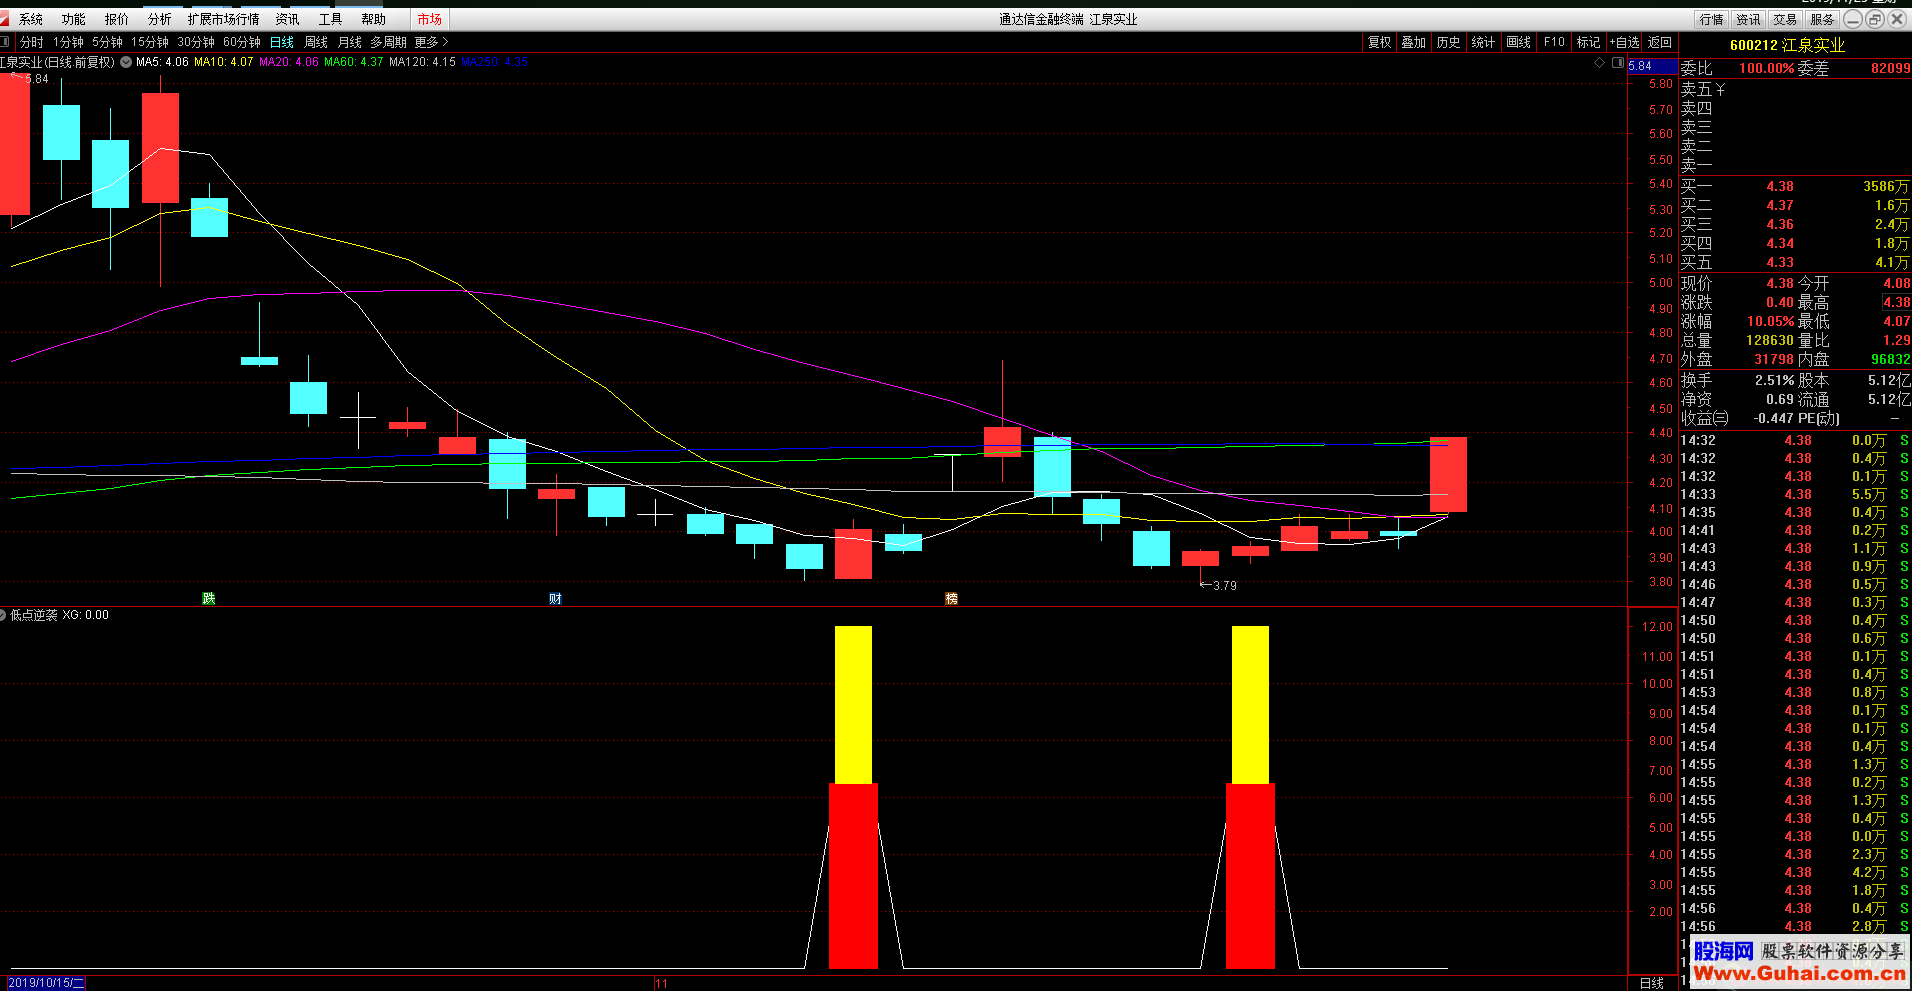
Task: Click the indicator icon beside 低点逆袭
Action: tap(3, 615)
